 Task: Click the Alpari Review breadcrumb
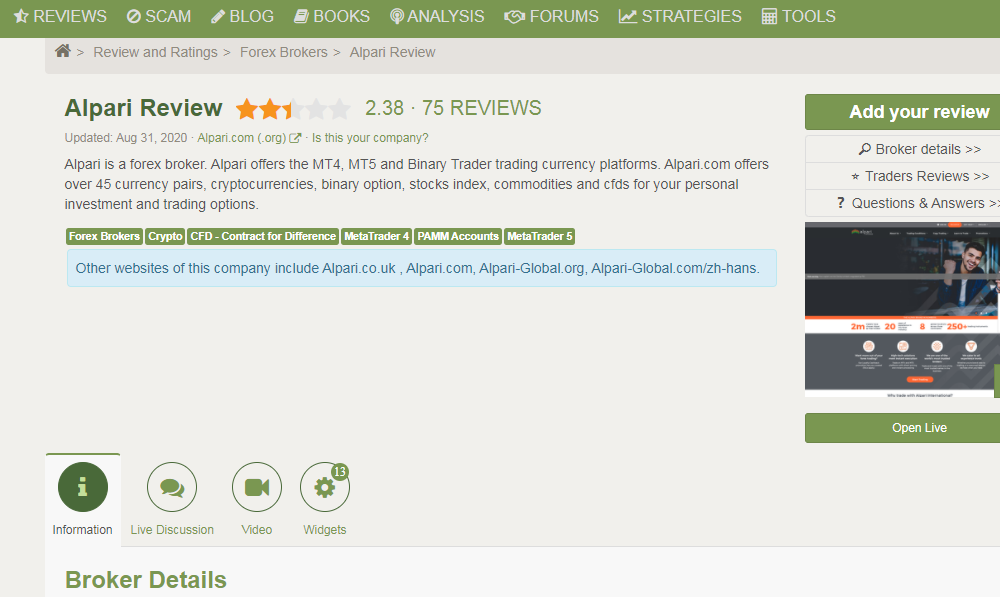click(x=392, y=52)
